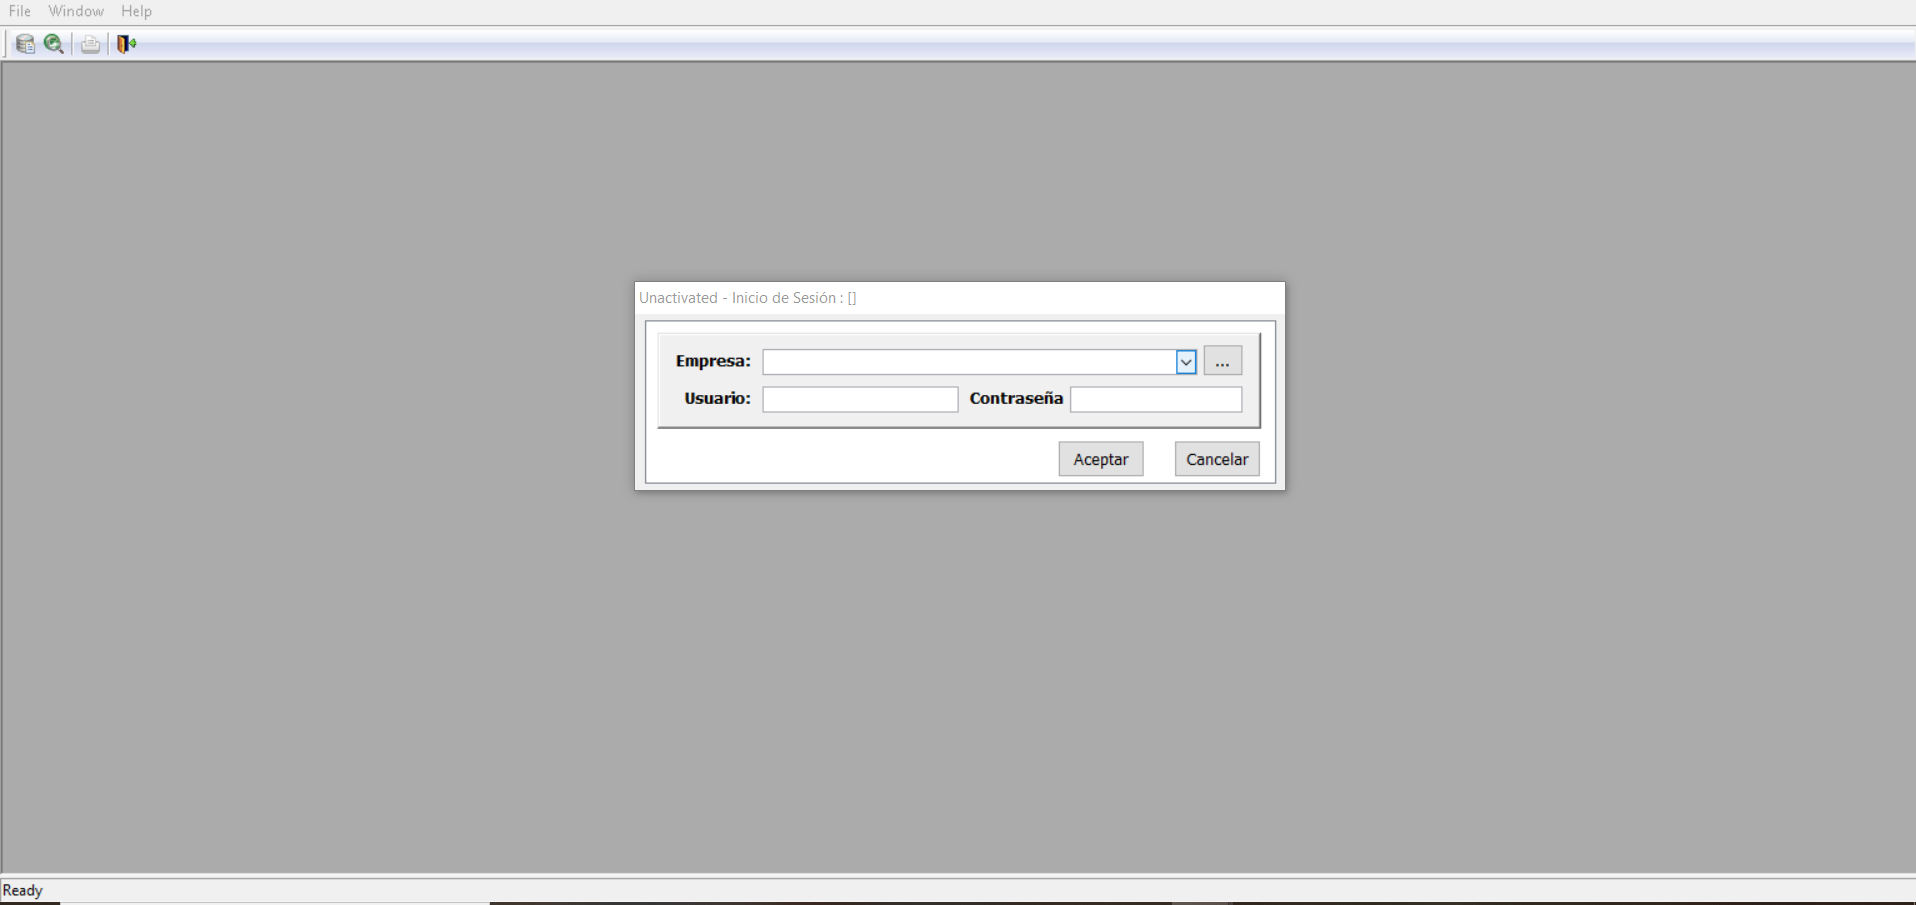Focus the Usuario input field
The width and height of the screenshot is (1916, 905).
pyautogui.click(x=860, y=400)
